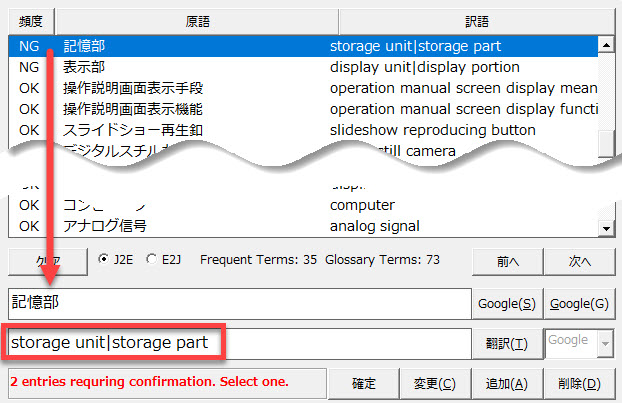Click the source term field 記憶部

pos(240,303)
